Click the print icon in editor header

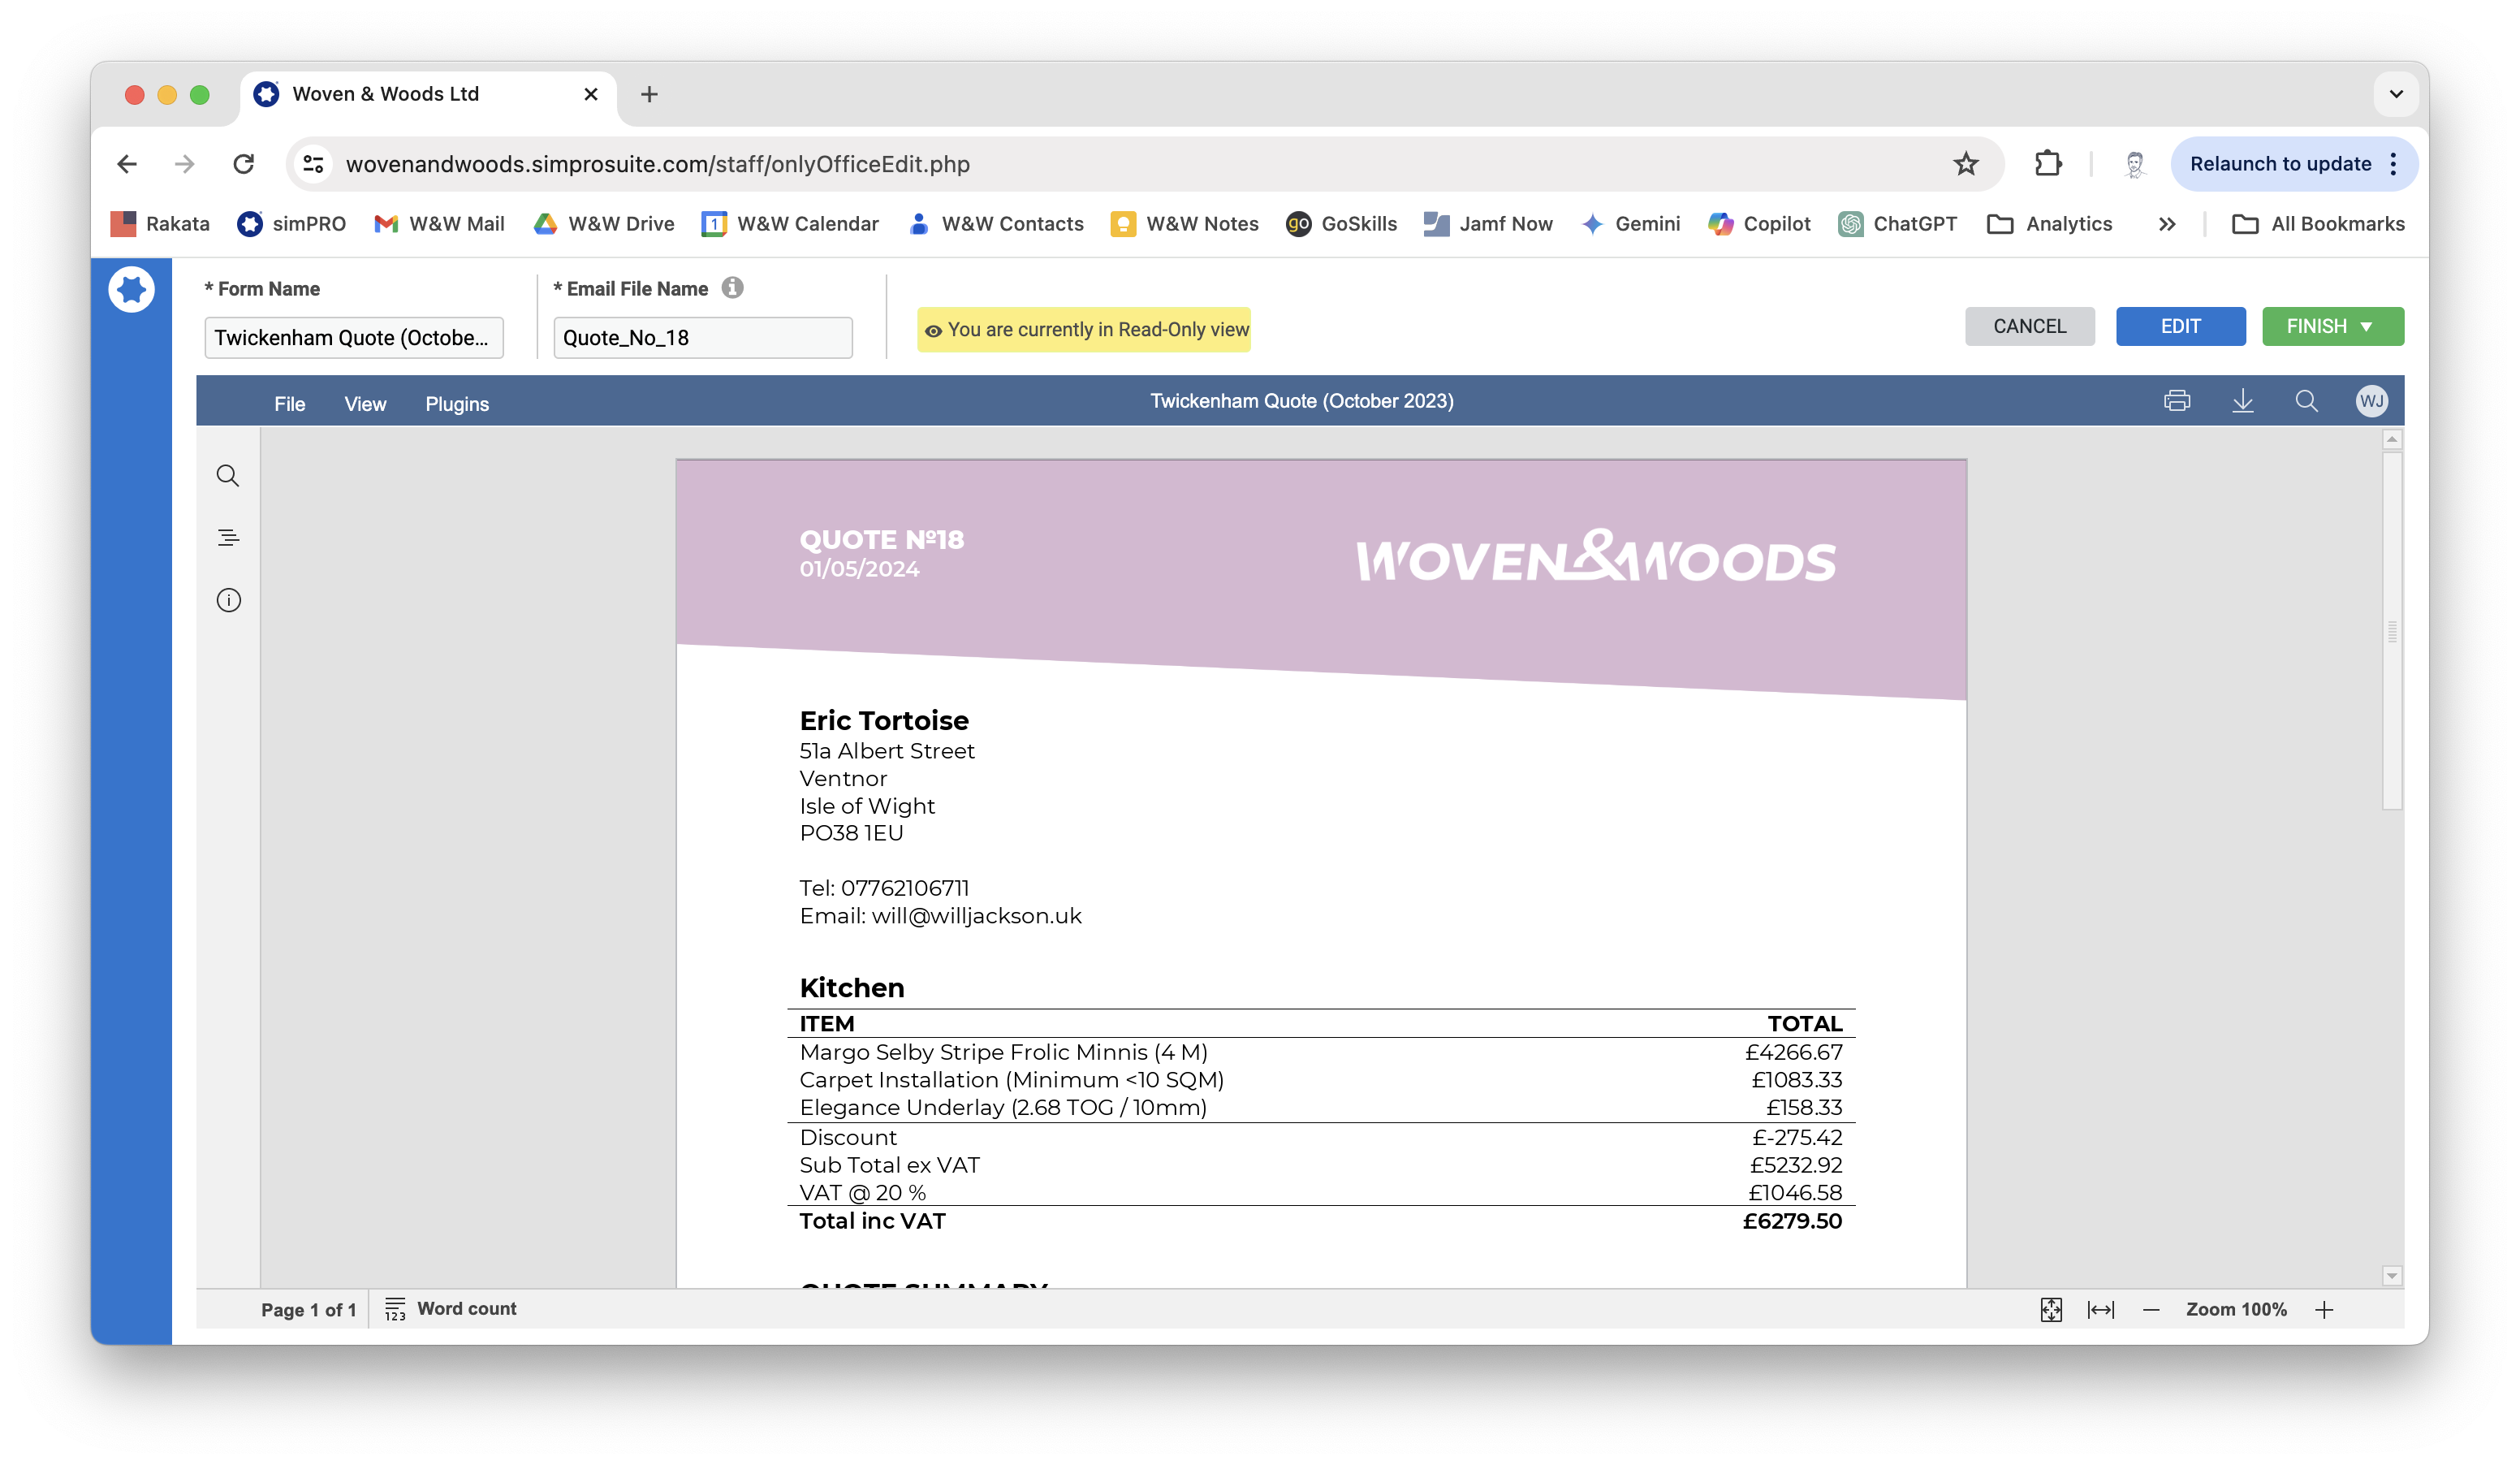pos(2176,401)
